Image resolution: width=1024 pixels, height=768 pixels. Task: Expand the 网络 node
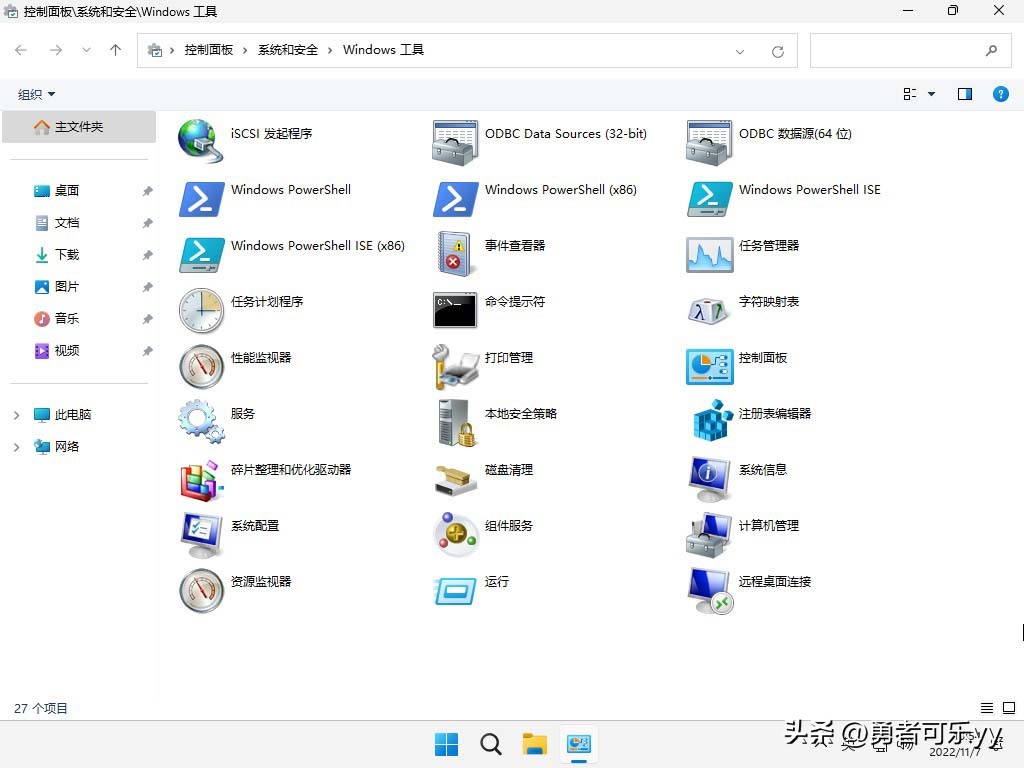[x=17, y=447]
